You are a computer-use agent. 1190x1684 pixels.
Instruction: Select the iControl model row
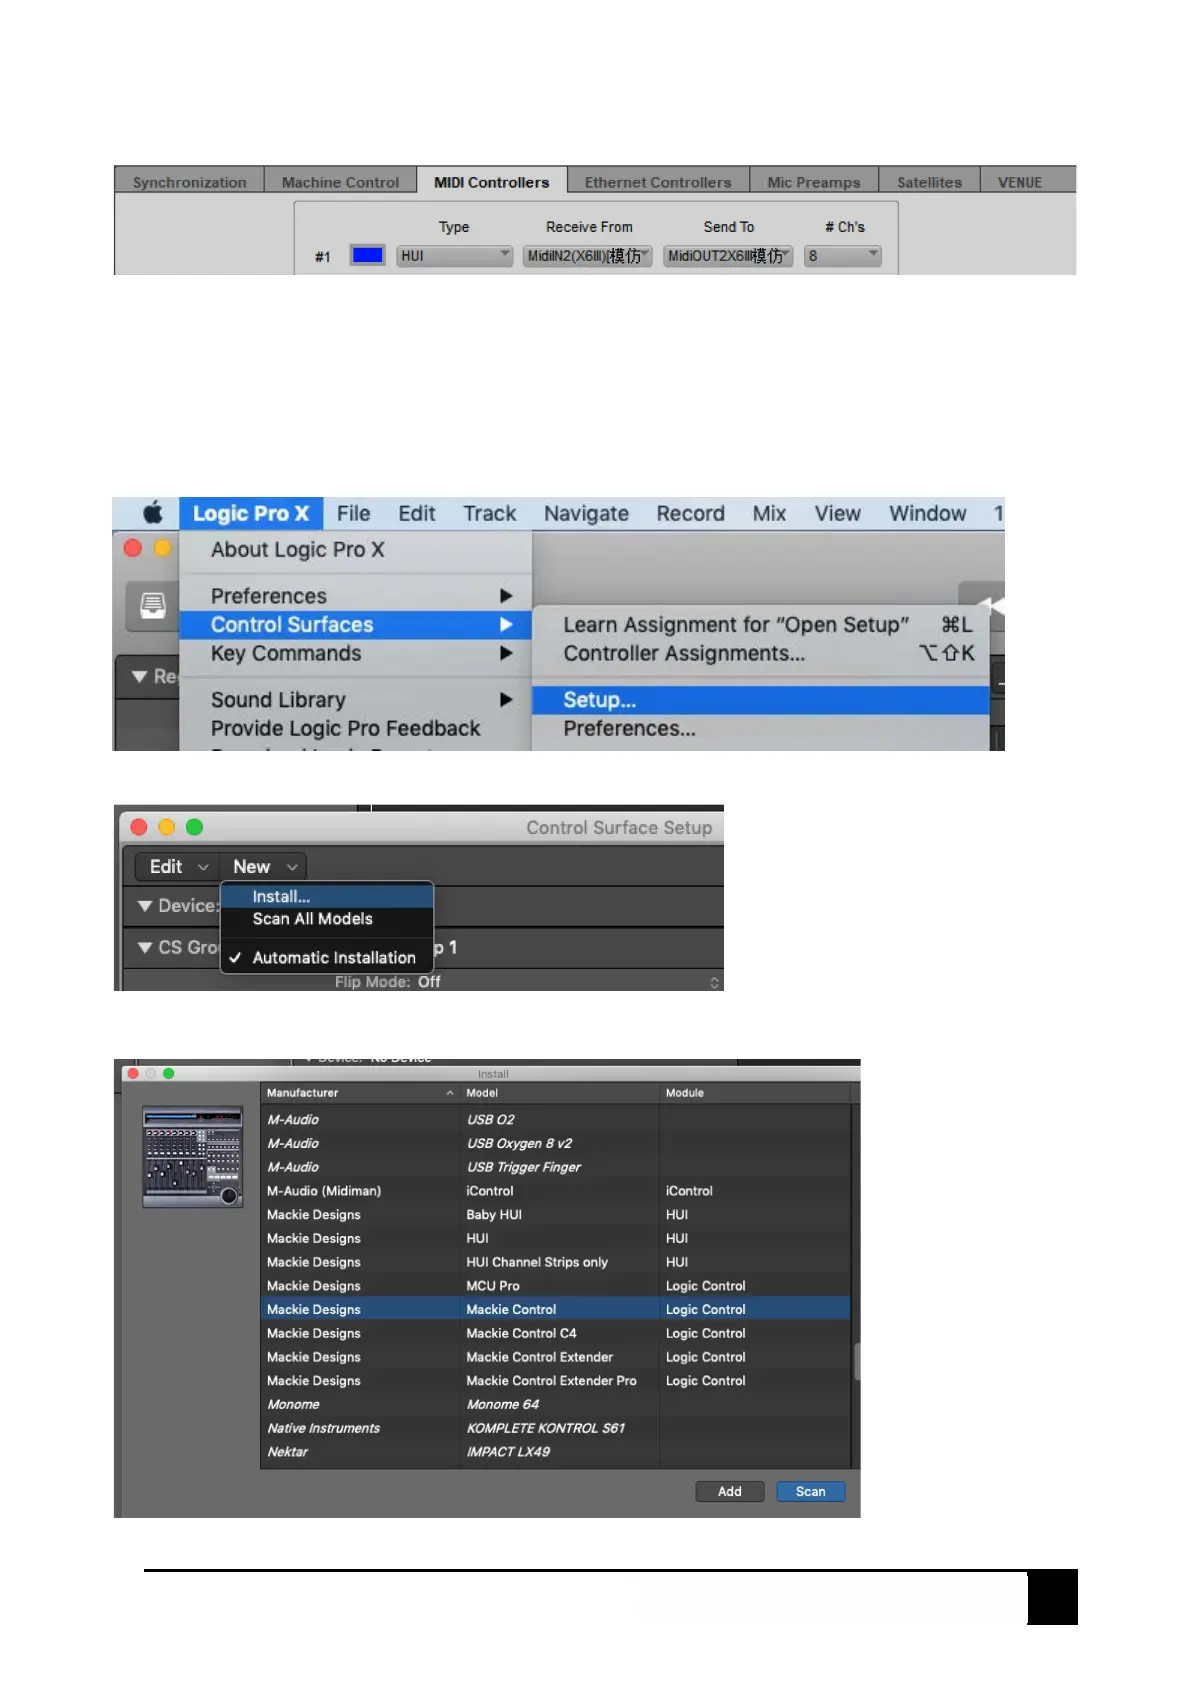click(x=555, y=1191)
